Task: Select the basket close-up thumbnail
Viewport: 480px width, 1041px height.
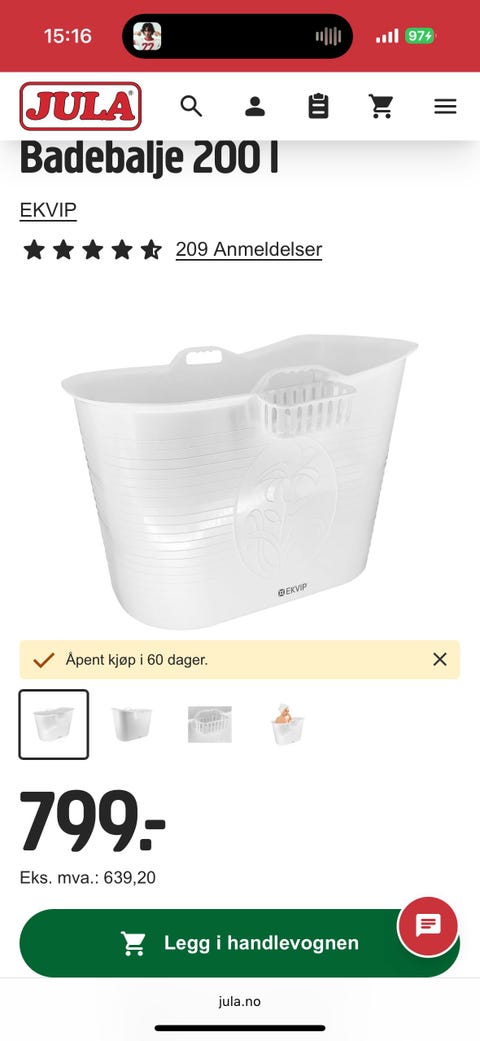Action: coord(210,724)
